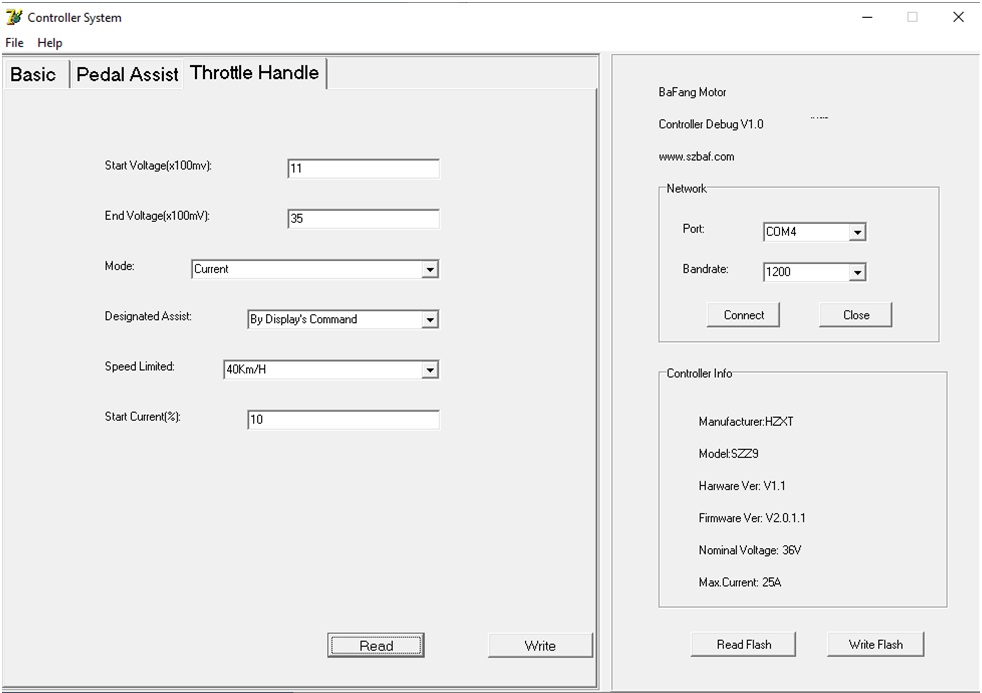The image size is (982, 693).
Task: Click the www.szbaf.com text
Action: 696,157
